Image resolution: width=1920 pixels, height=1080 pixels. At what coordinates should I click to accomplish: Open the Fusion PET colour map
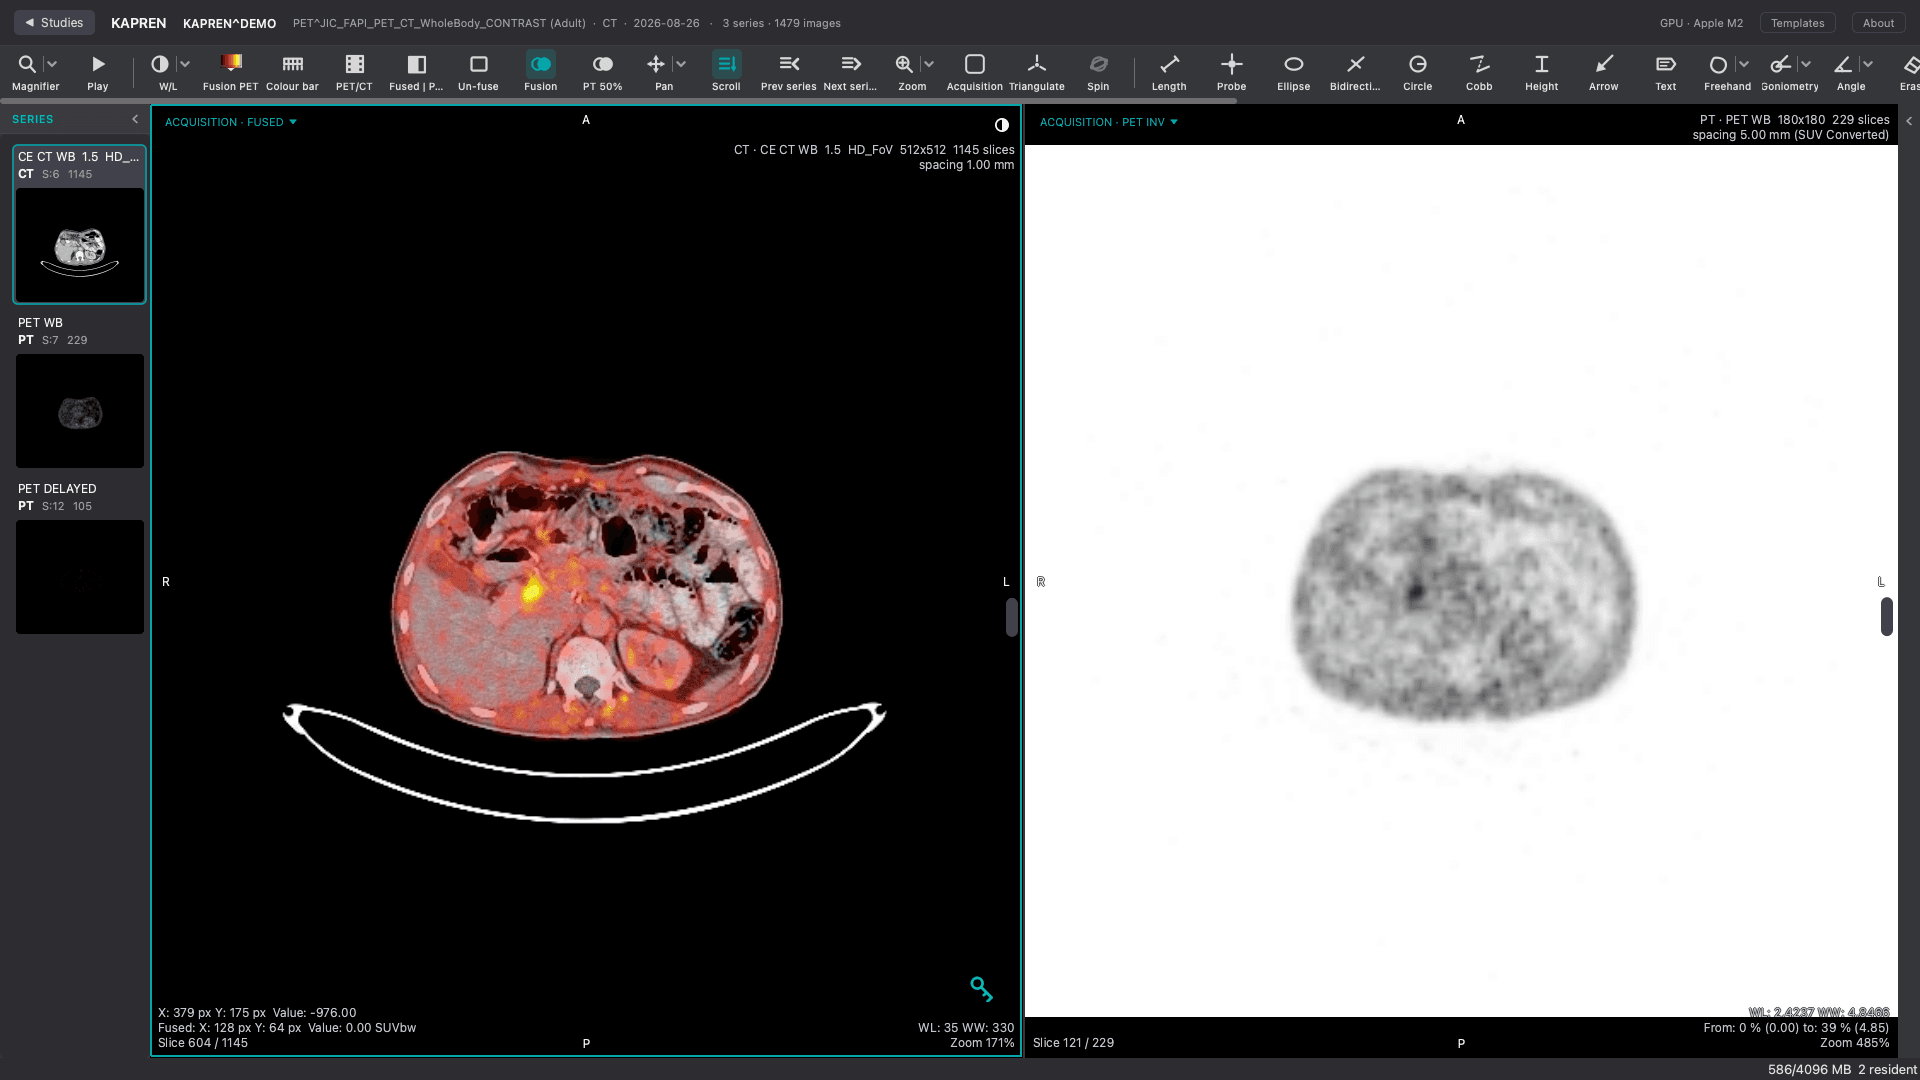point(230,72)
